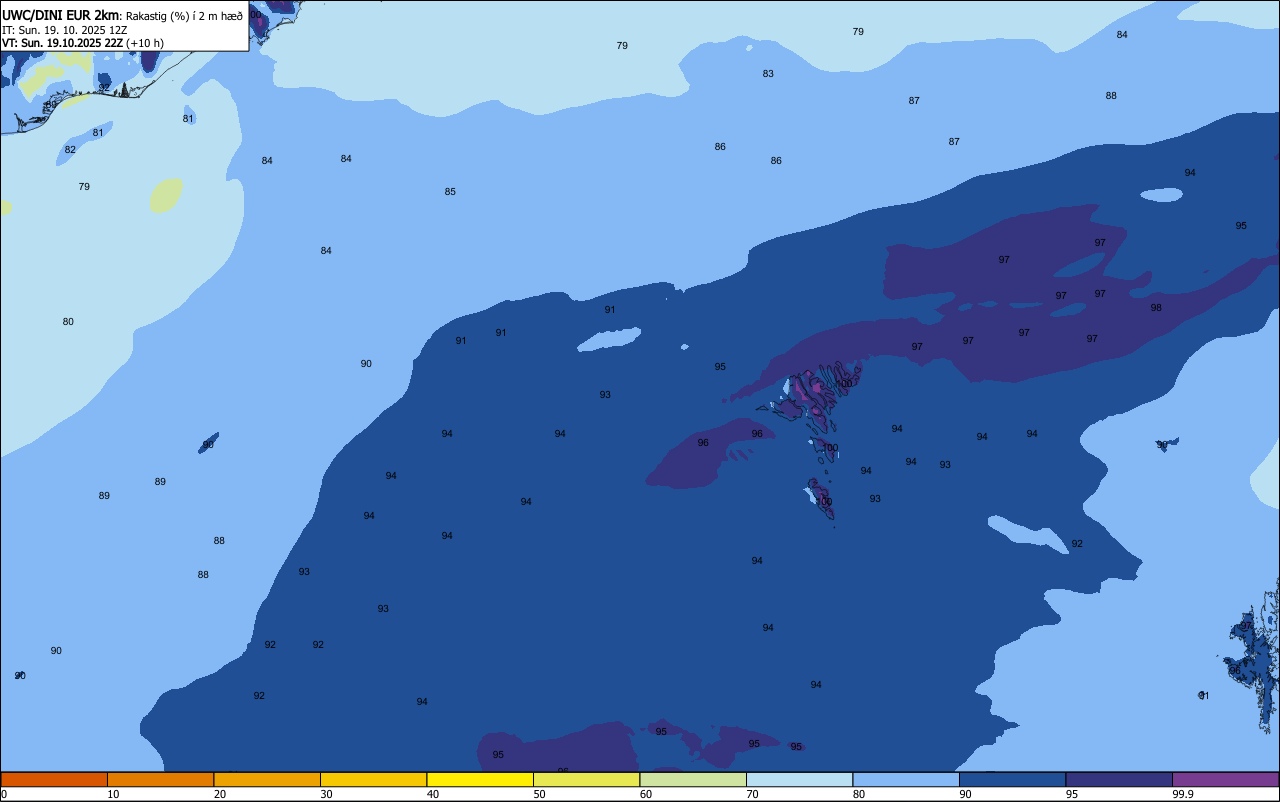
Task: Click the legend tick label "0"
Action: [4, 794]
